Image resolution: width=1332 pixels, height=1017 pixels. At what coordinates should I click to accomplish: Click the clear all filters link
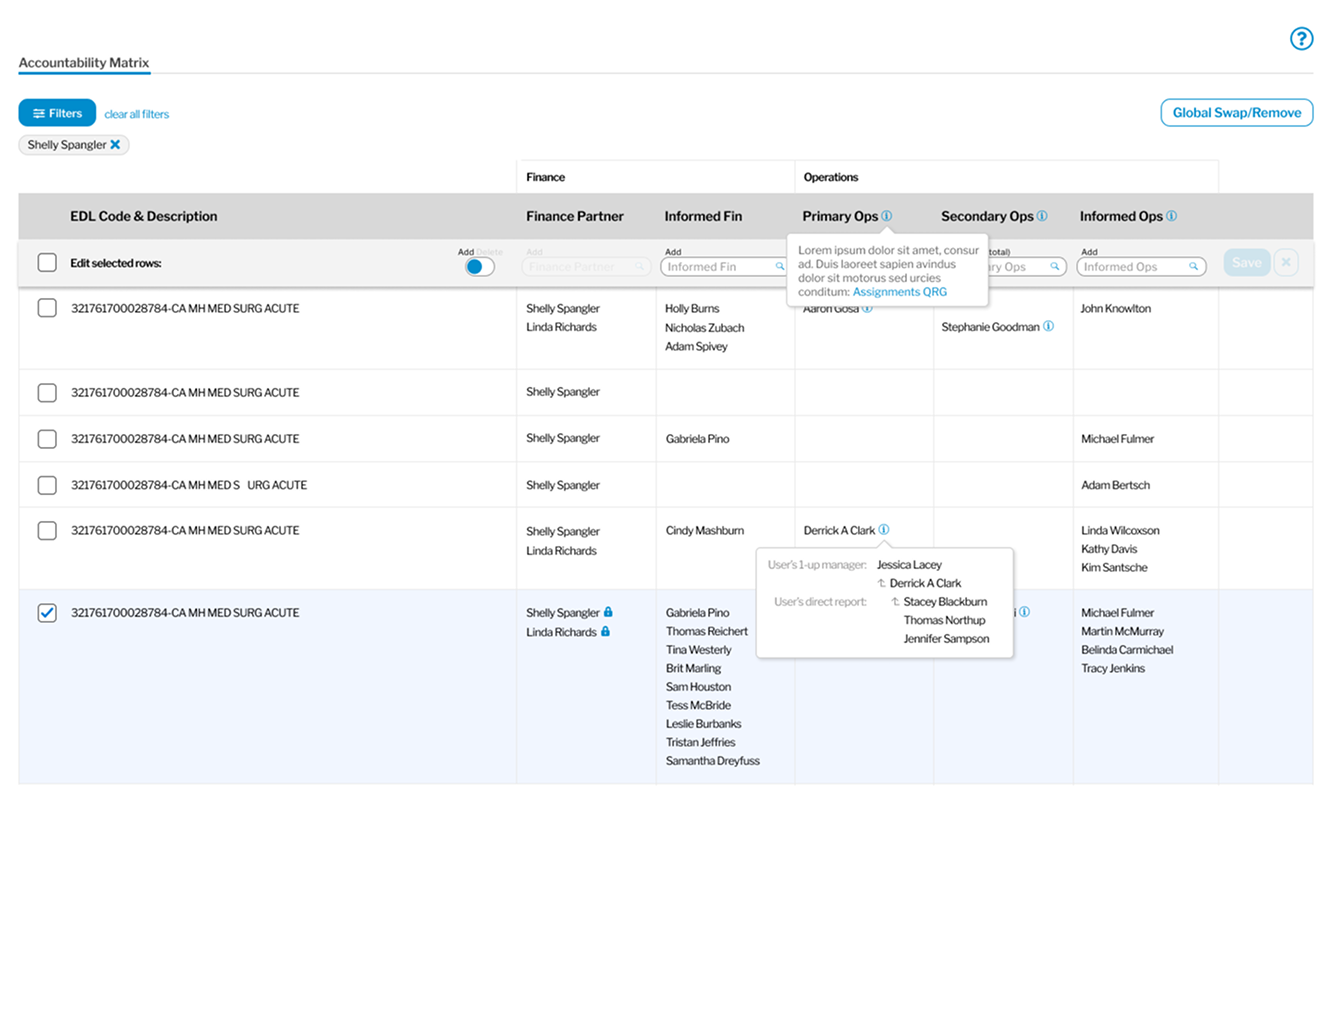point(137,114)
